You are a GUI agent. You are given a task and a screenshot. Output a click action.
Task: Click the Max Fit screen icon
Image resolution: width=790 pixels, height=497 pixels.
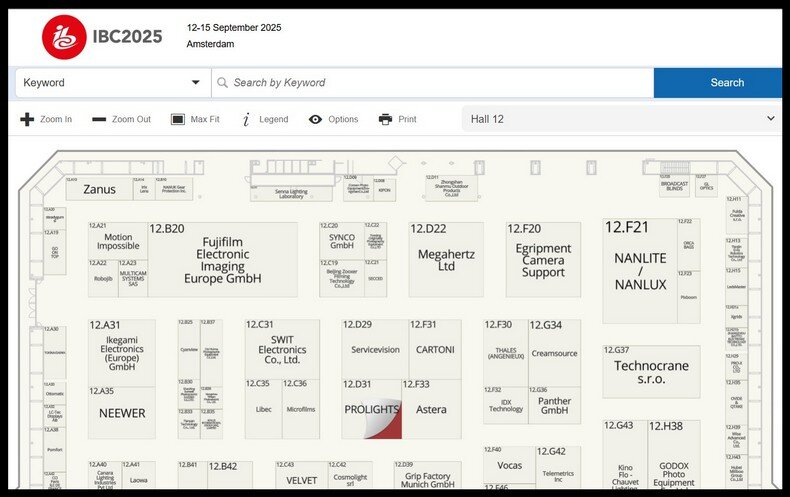(178, 119)
